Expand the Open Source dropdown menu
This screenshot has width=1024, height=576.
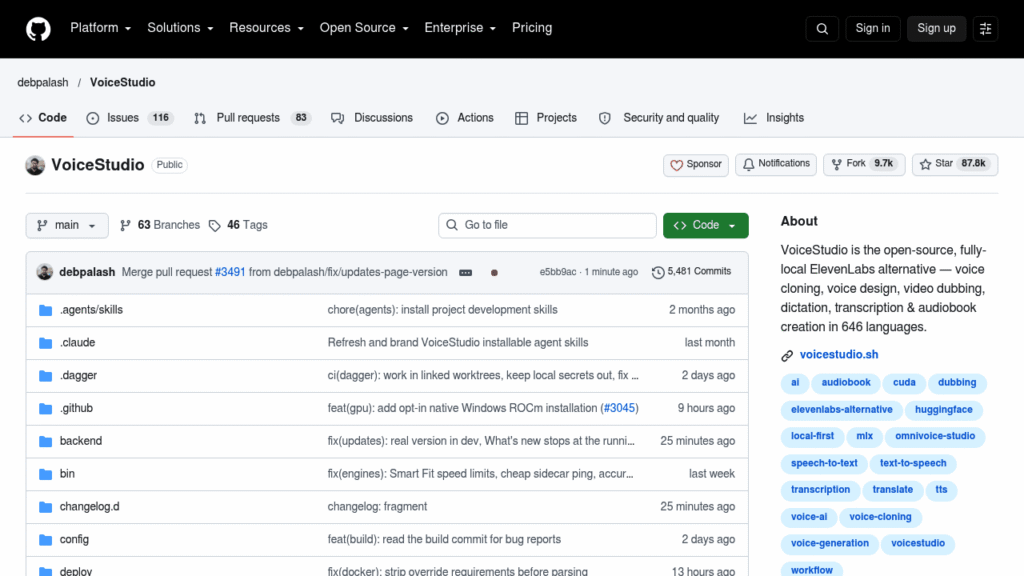[x=364, y=28]
